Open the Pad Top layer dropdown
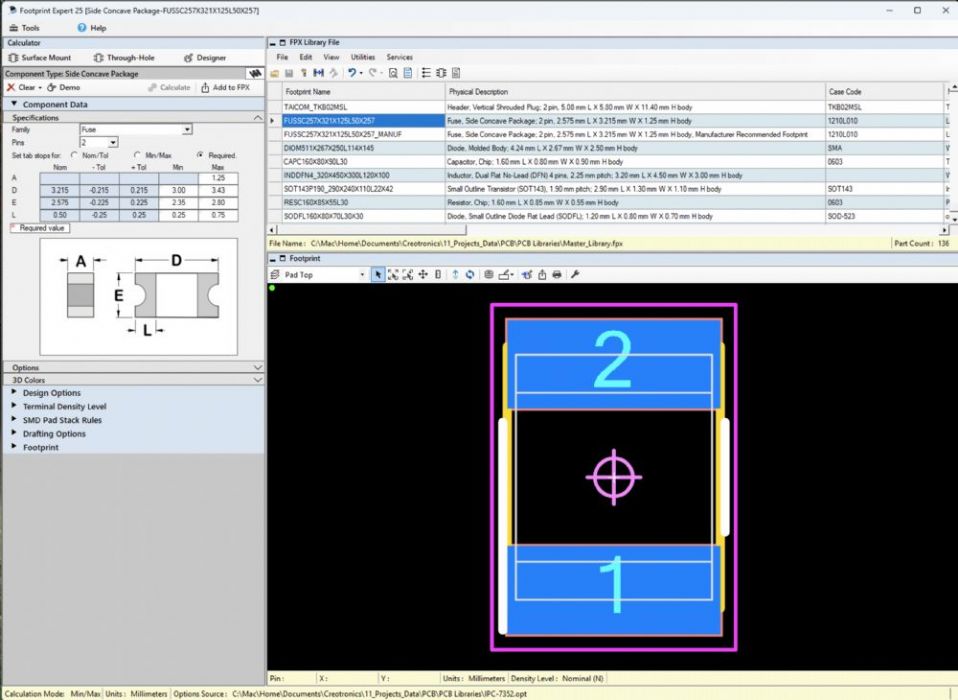958x700 pixels. (x=322, y=275)
